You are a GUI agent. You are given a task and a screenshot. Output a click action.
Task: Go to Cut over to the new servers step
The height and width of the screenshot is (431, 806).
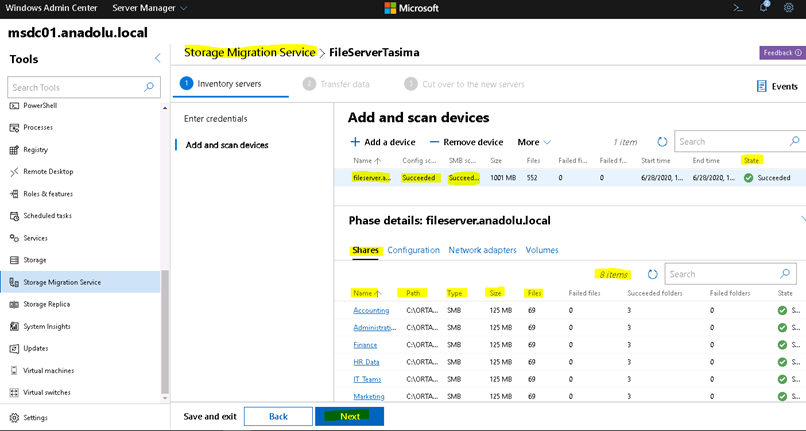click(465, 84)
